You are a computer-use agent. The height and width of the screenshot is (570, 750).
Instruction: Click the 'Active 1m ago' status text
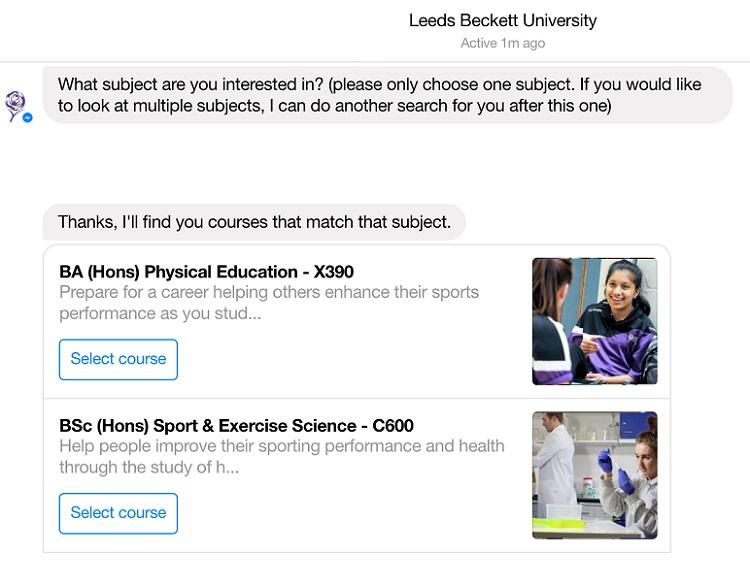coord(502,43)
